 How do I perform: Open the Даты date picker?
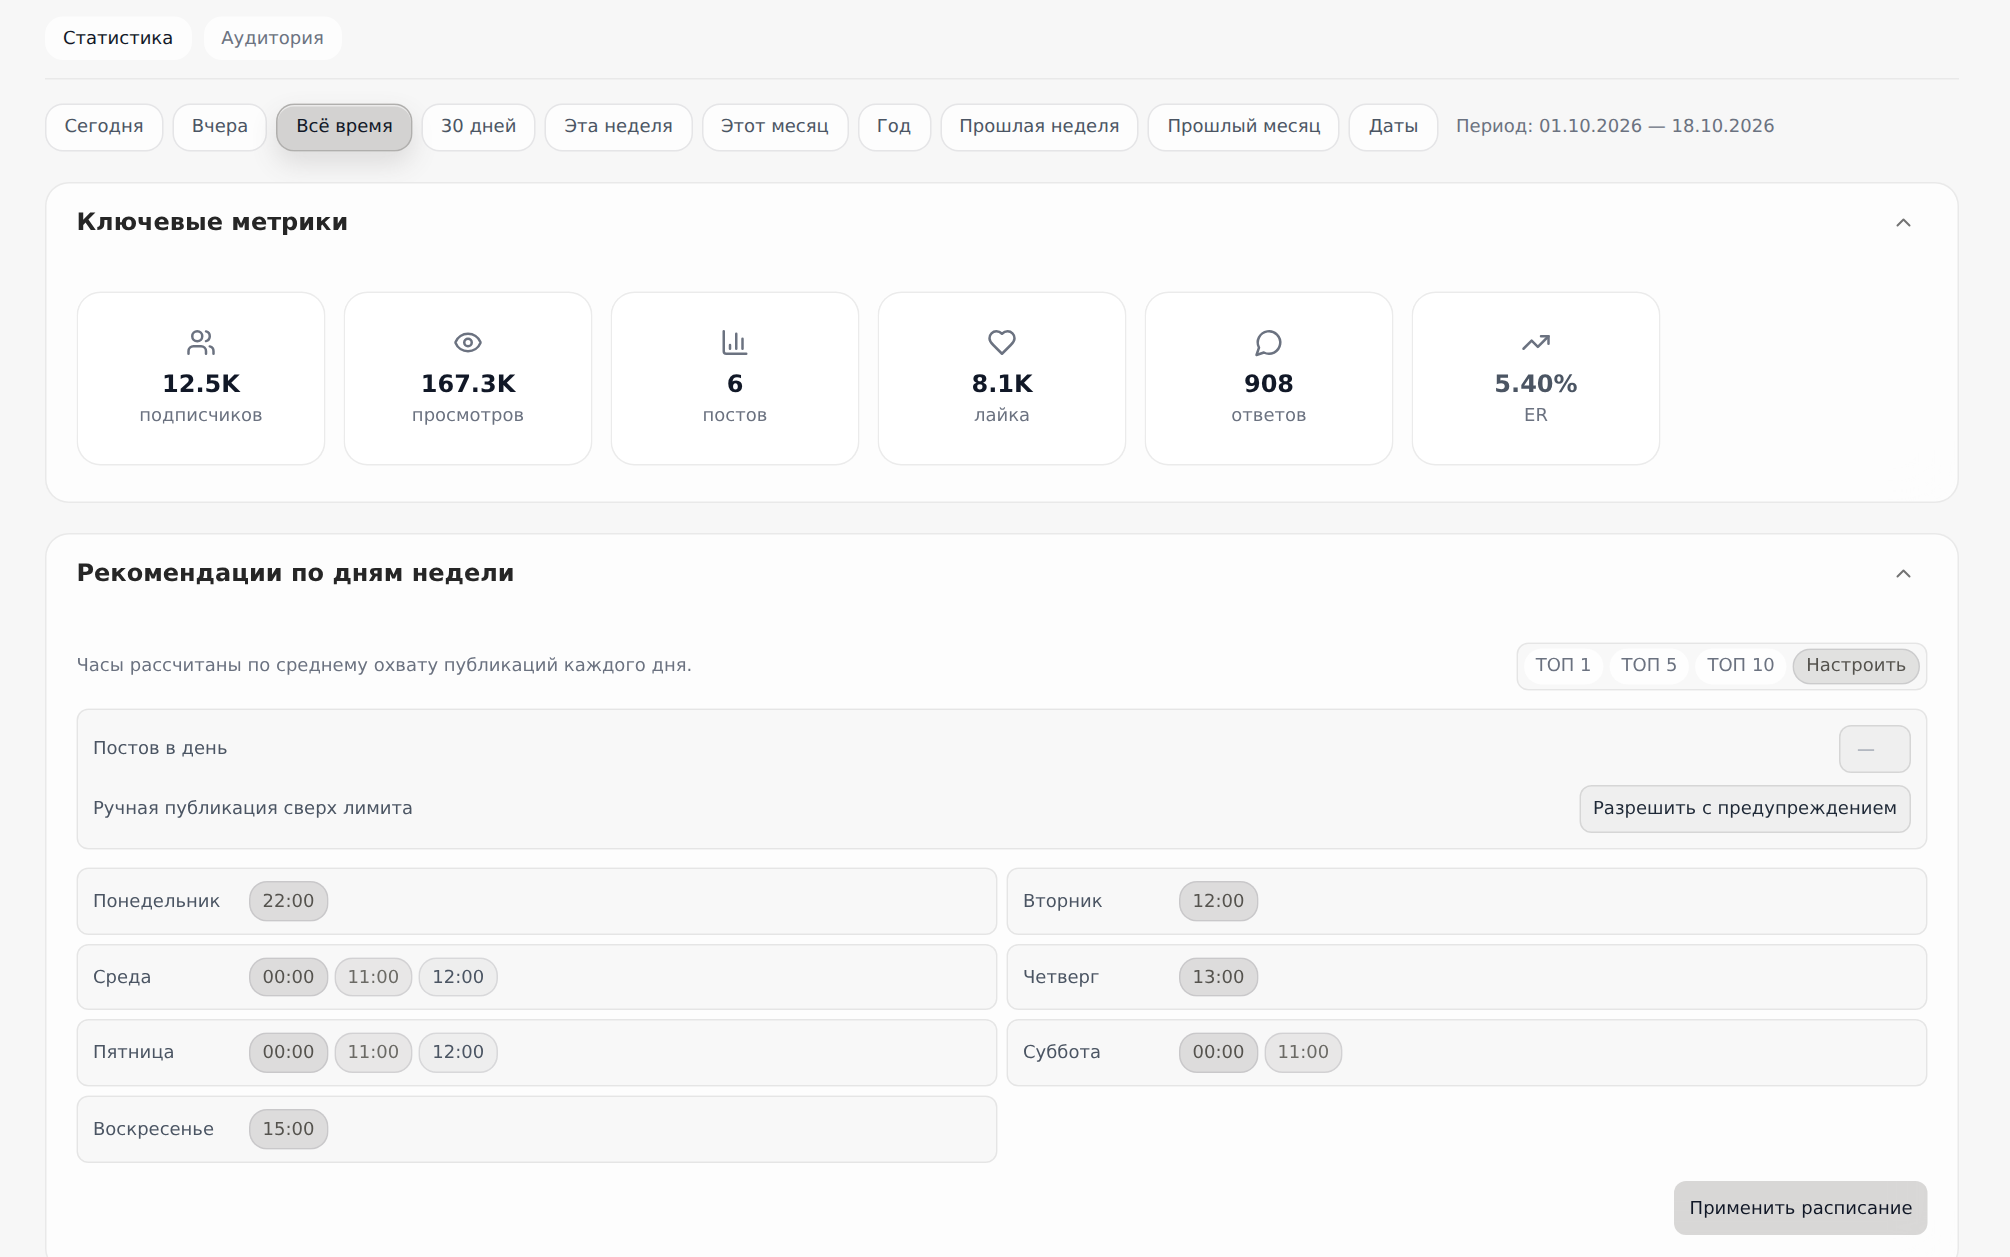tap(1393, 127)
